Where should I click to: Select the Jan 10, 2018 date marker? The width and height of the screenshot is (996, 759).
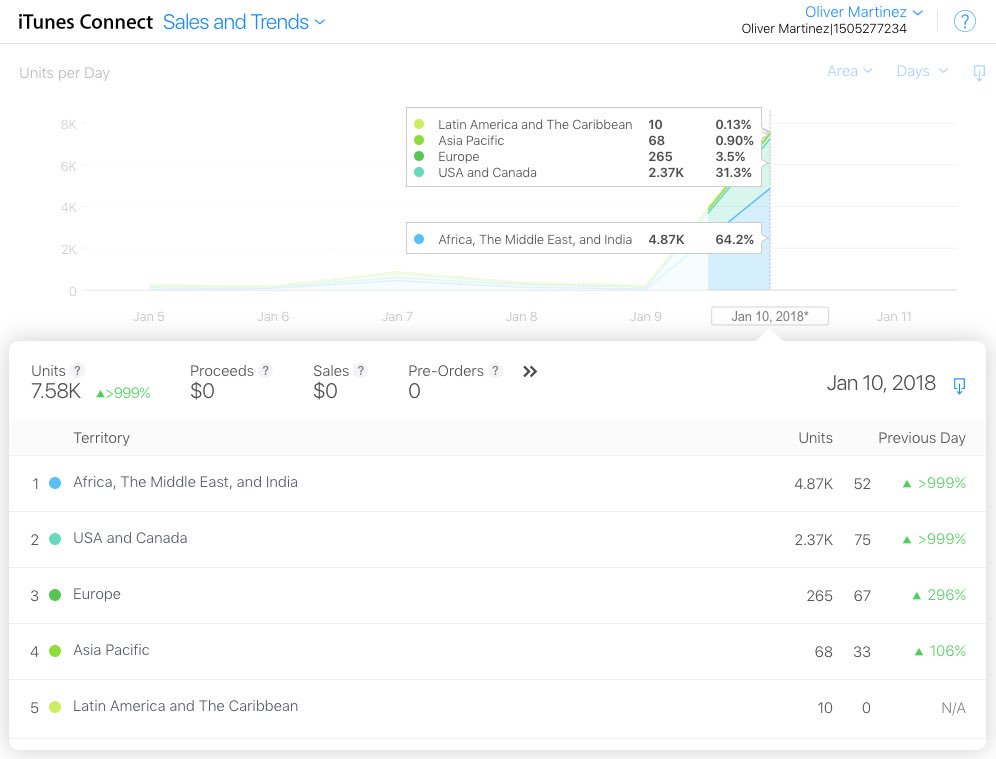769,316
